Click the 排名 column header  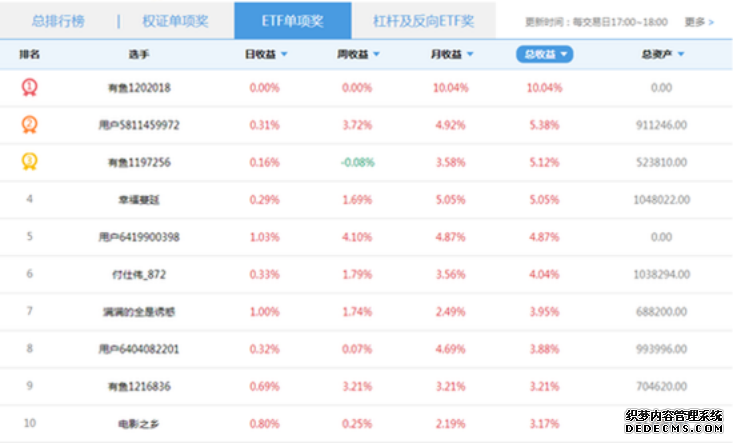pyautogui.click(x=29, y=54)
